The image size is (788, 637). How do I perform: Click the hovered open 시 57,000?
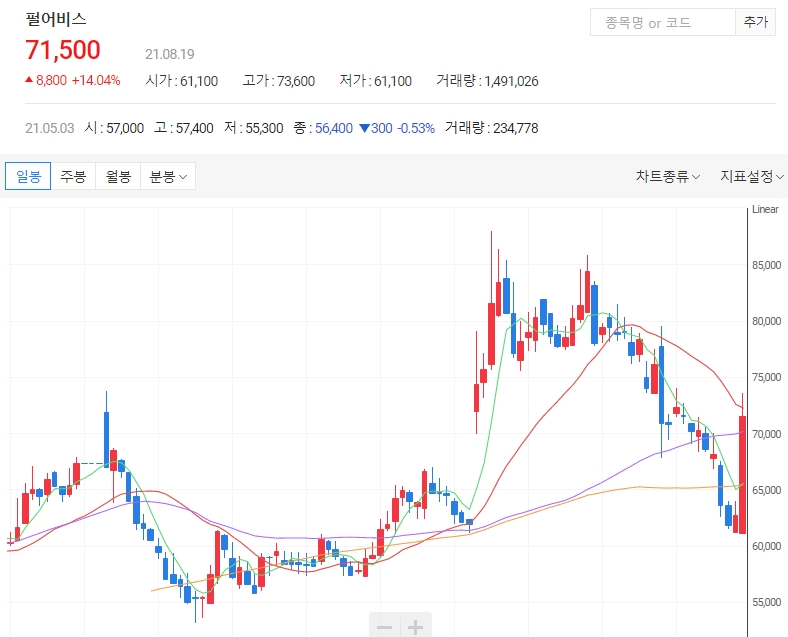(x=114, y=128)
